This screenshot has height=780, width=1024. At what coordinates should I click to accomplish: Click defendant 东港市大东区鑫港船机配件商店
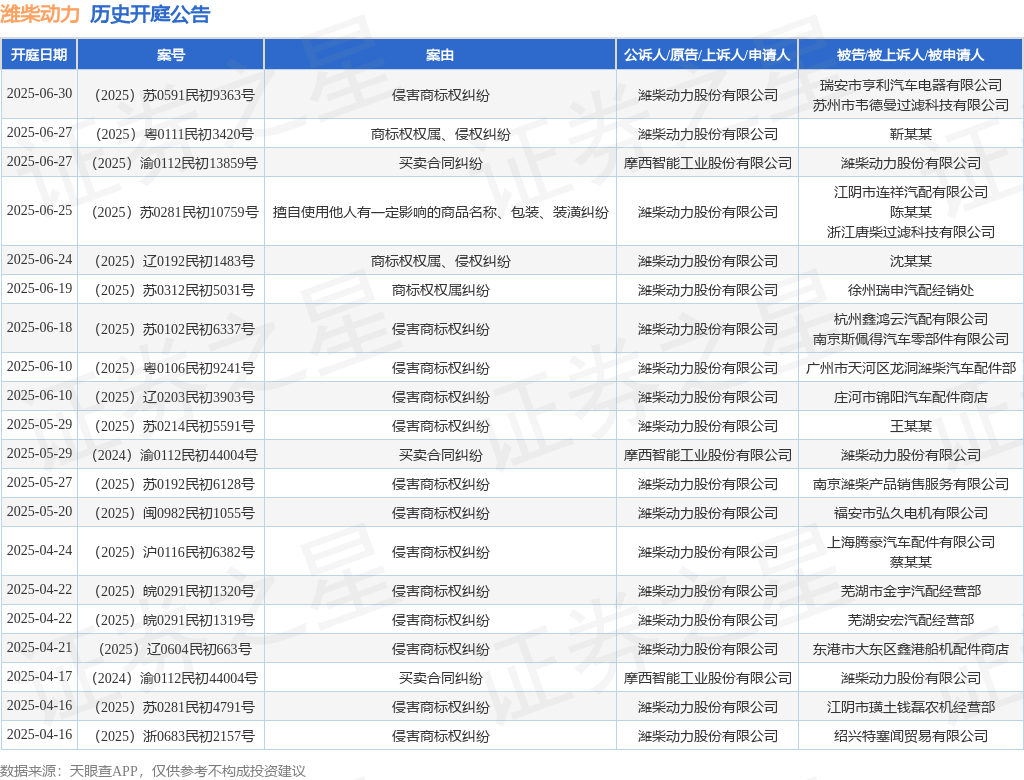(x=910, y=649)
